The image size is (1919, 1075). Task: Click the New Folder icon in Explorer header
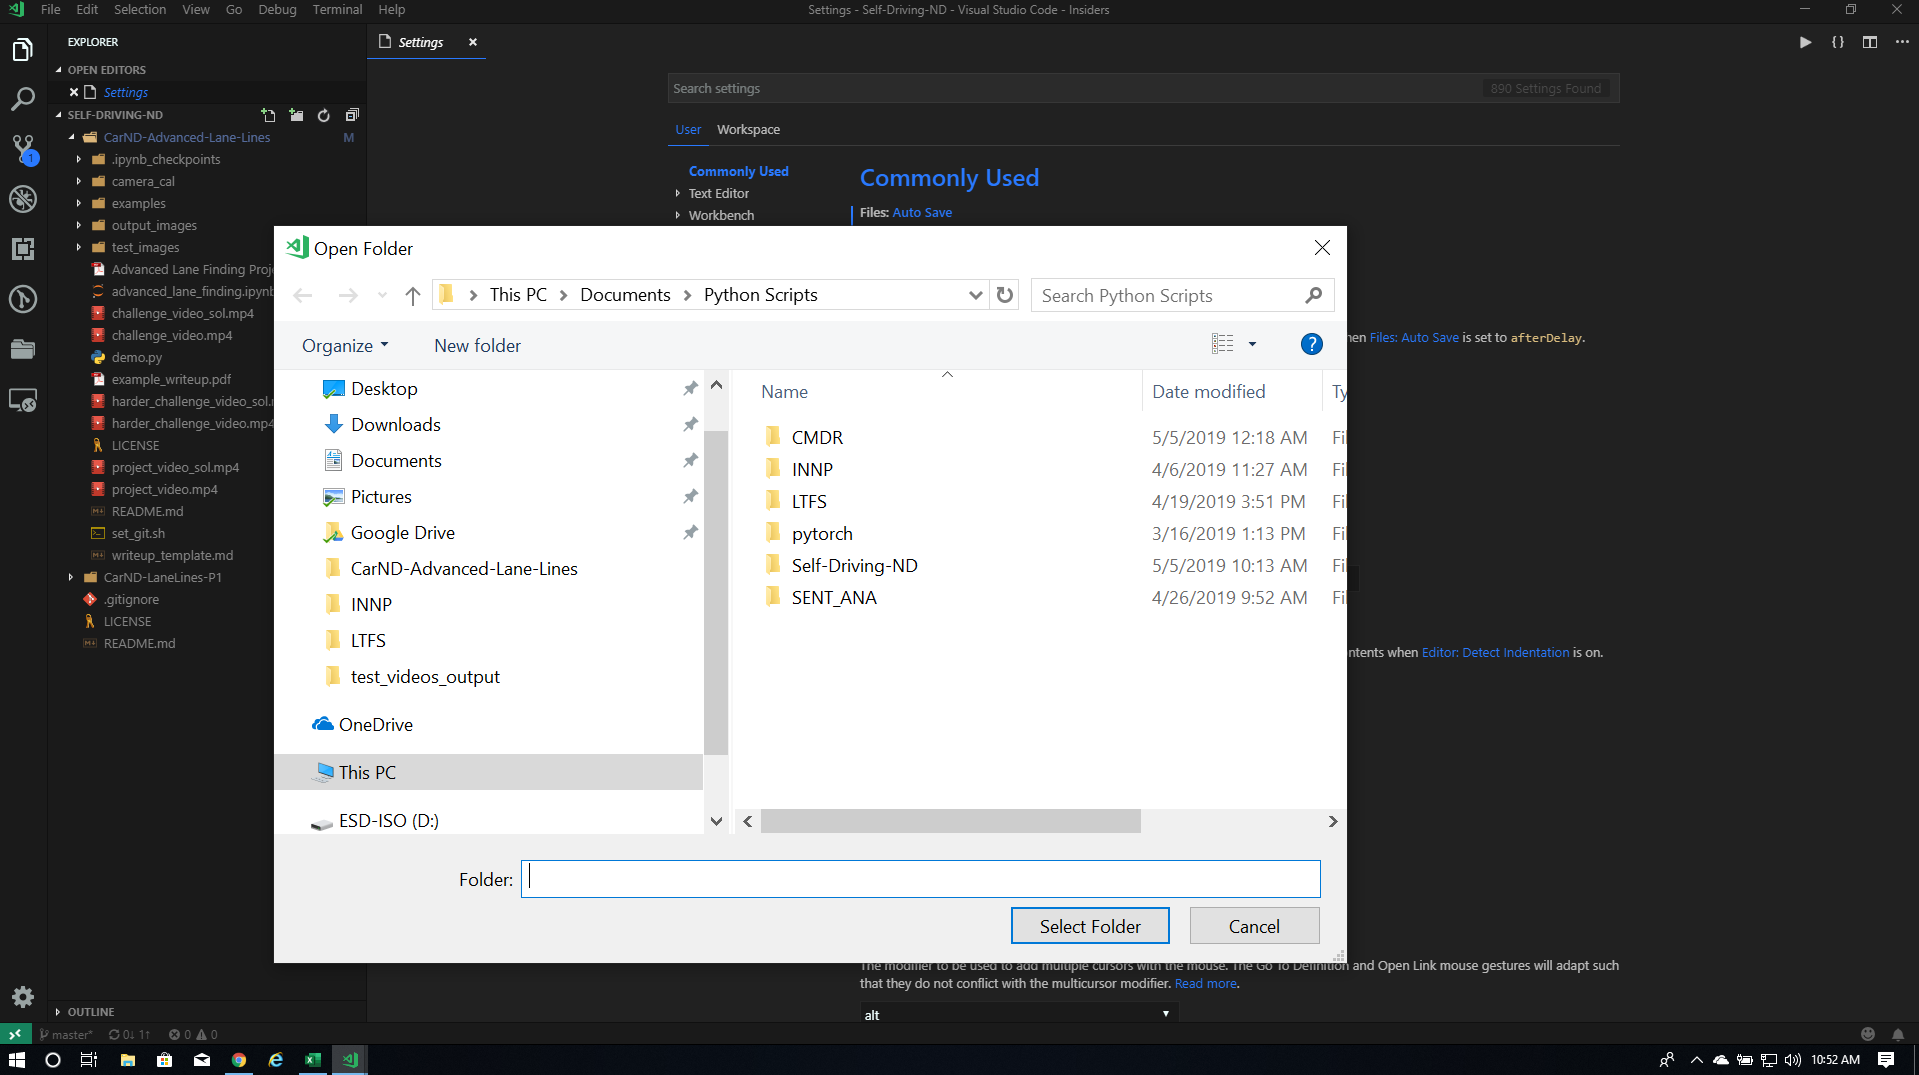[296, 115]
